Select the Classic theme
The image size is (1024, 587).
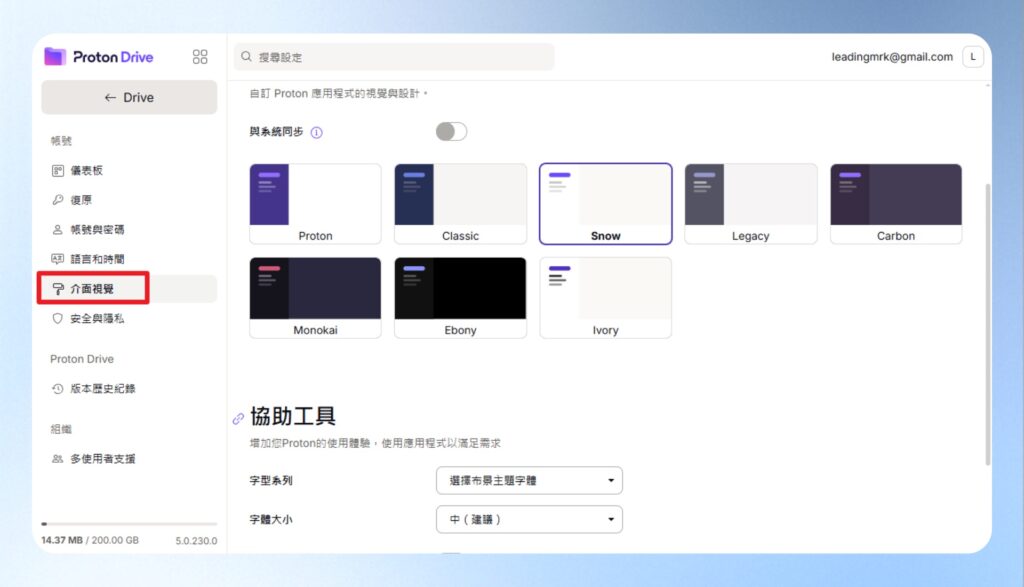pos(460,204)
